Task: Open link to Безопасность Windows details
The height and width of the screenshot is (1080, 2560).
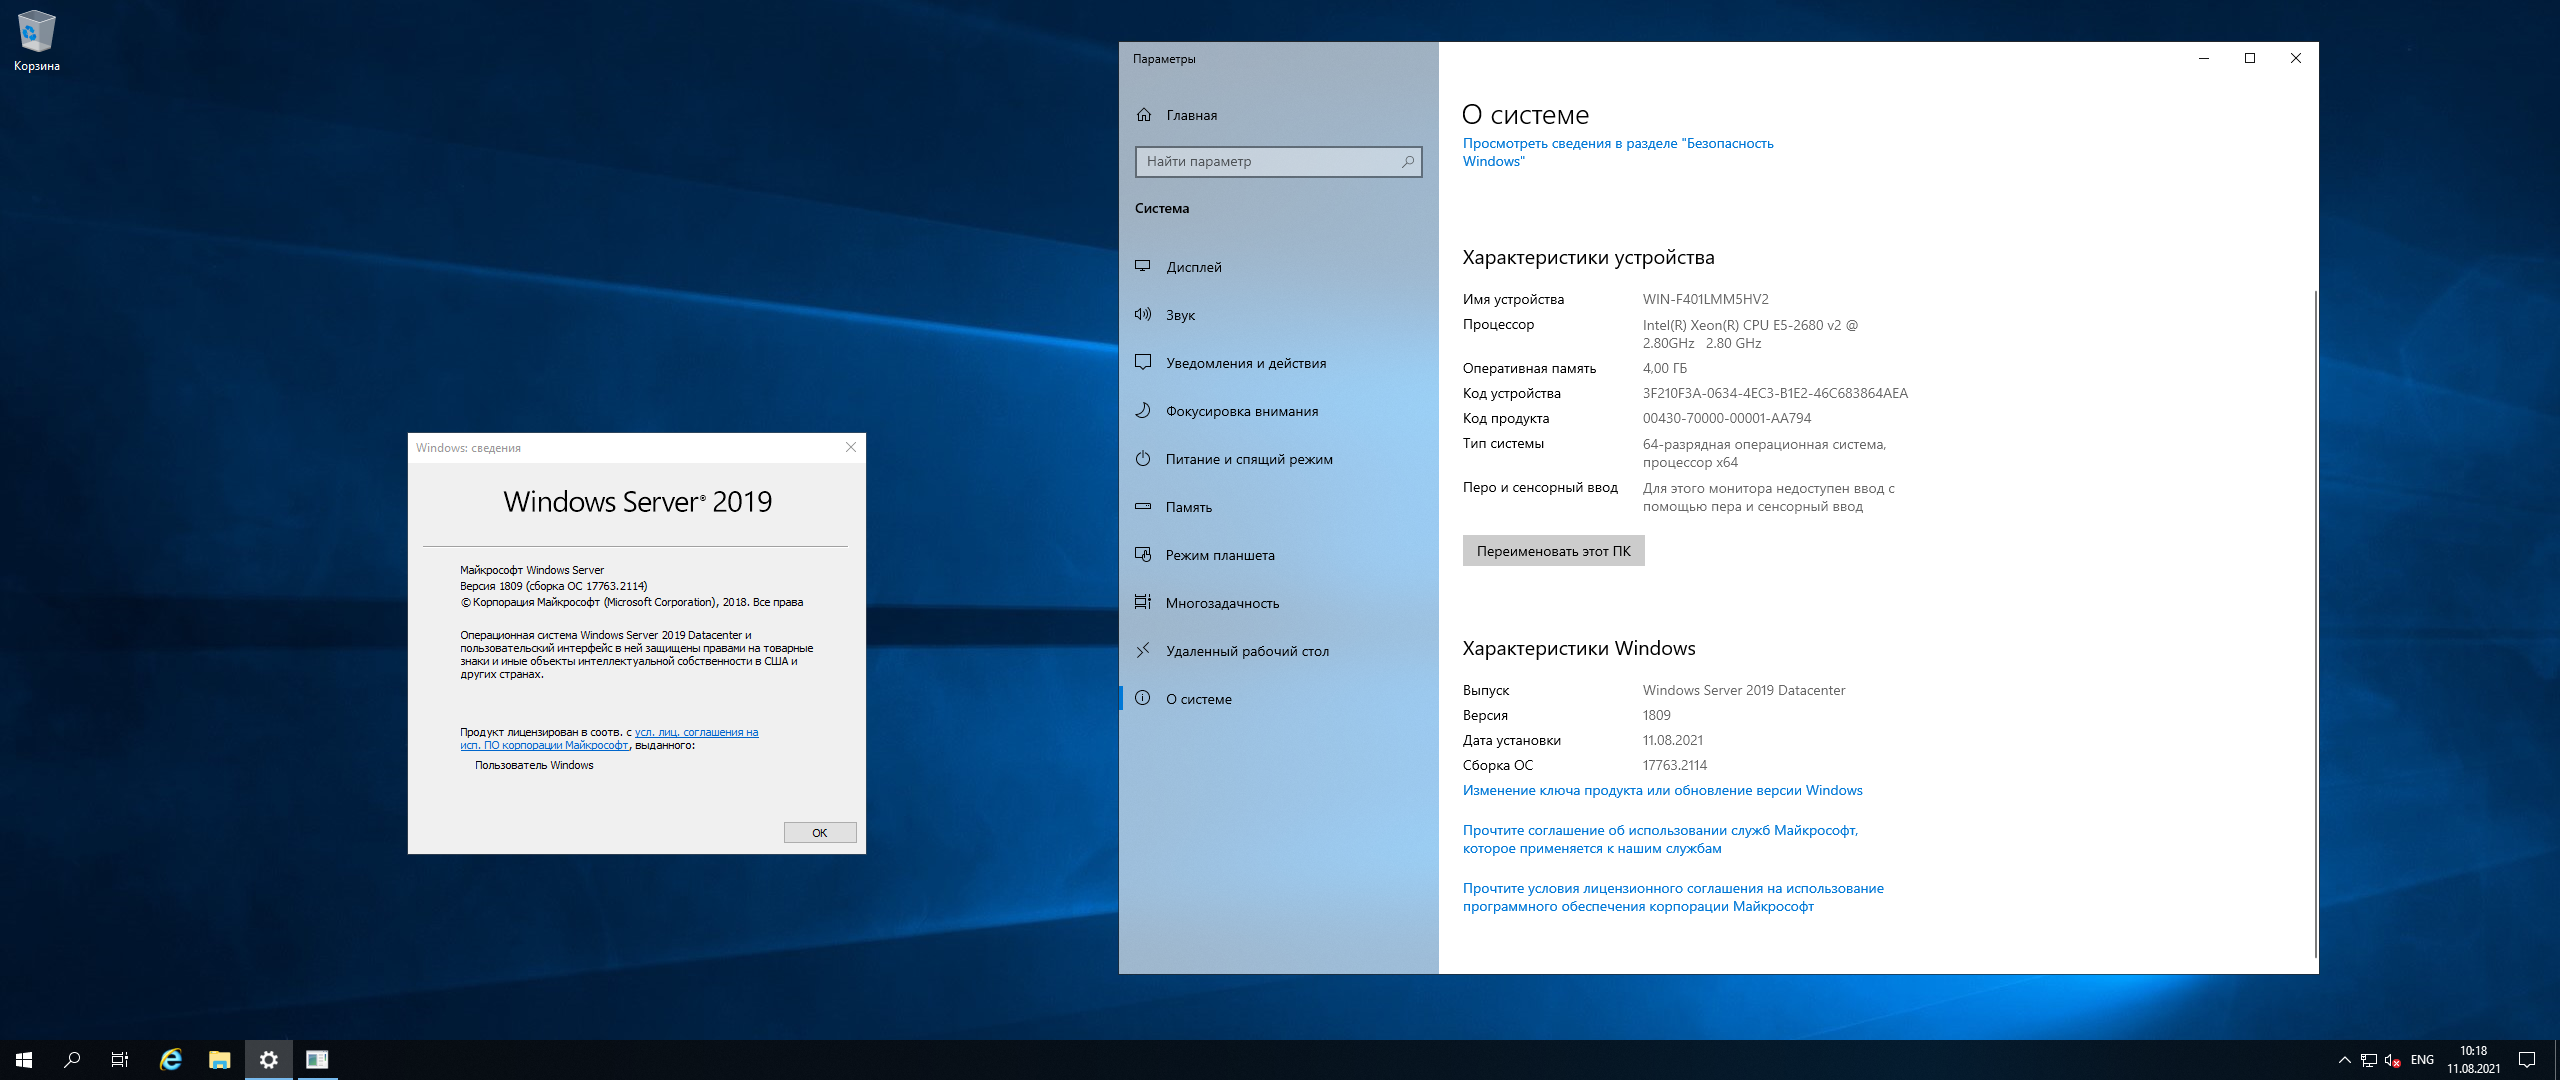Action: 1618,152
